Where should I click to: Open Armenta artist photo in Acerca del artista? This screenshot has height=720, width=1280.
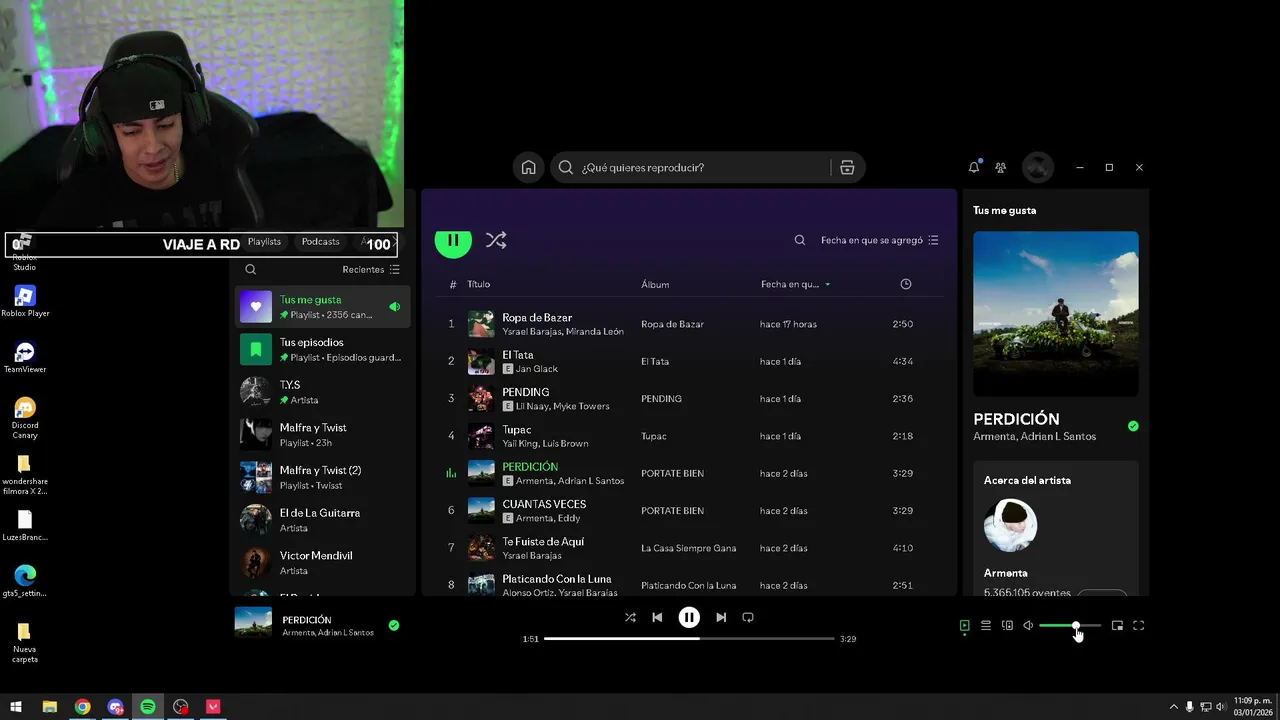point(1010,525)
